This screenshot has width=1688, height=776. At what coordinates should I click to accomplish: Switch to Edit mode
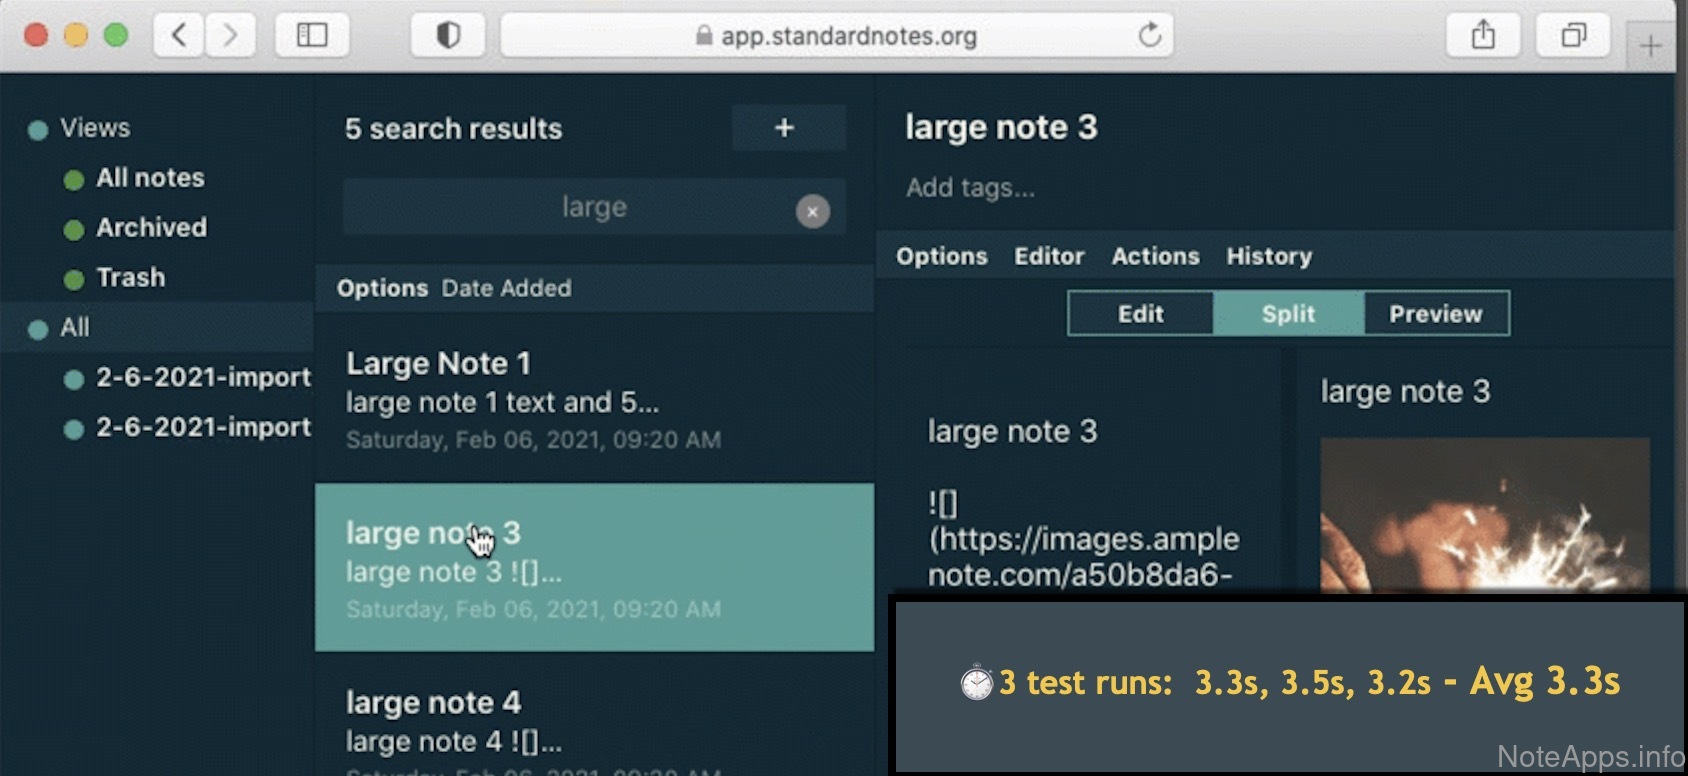tap(1140, 314)
